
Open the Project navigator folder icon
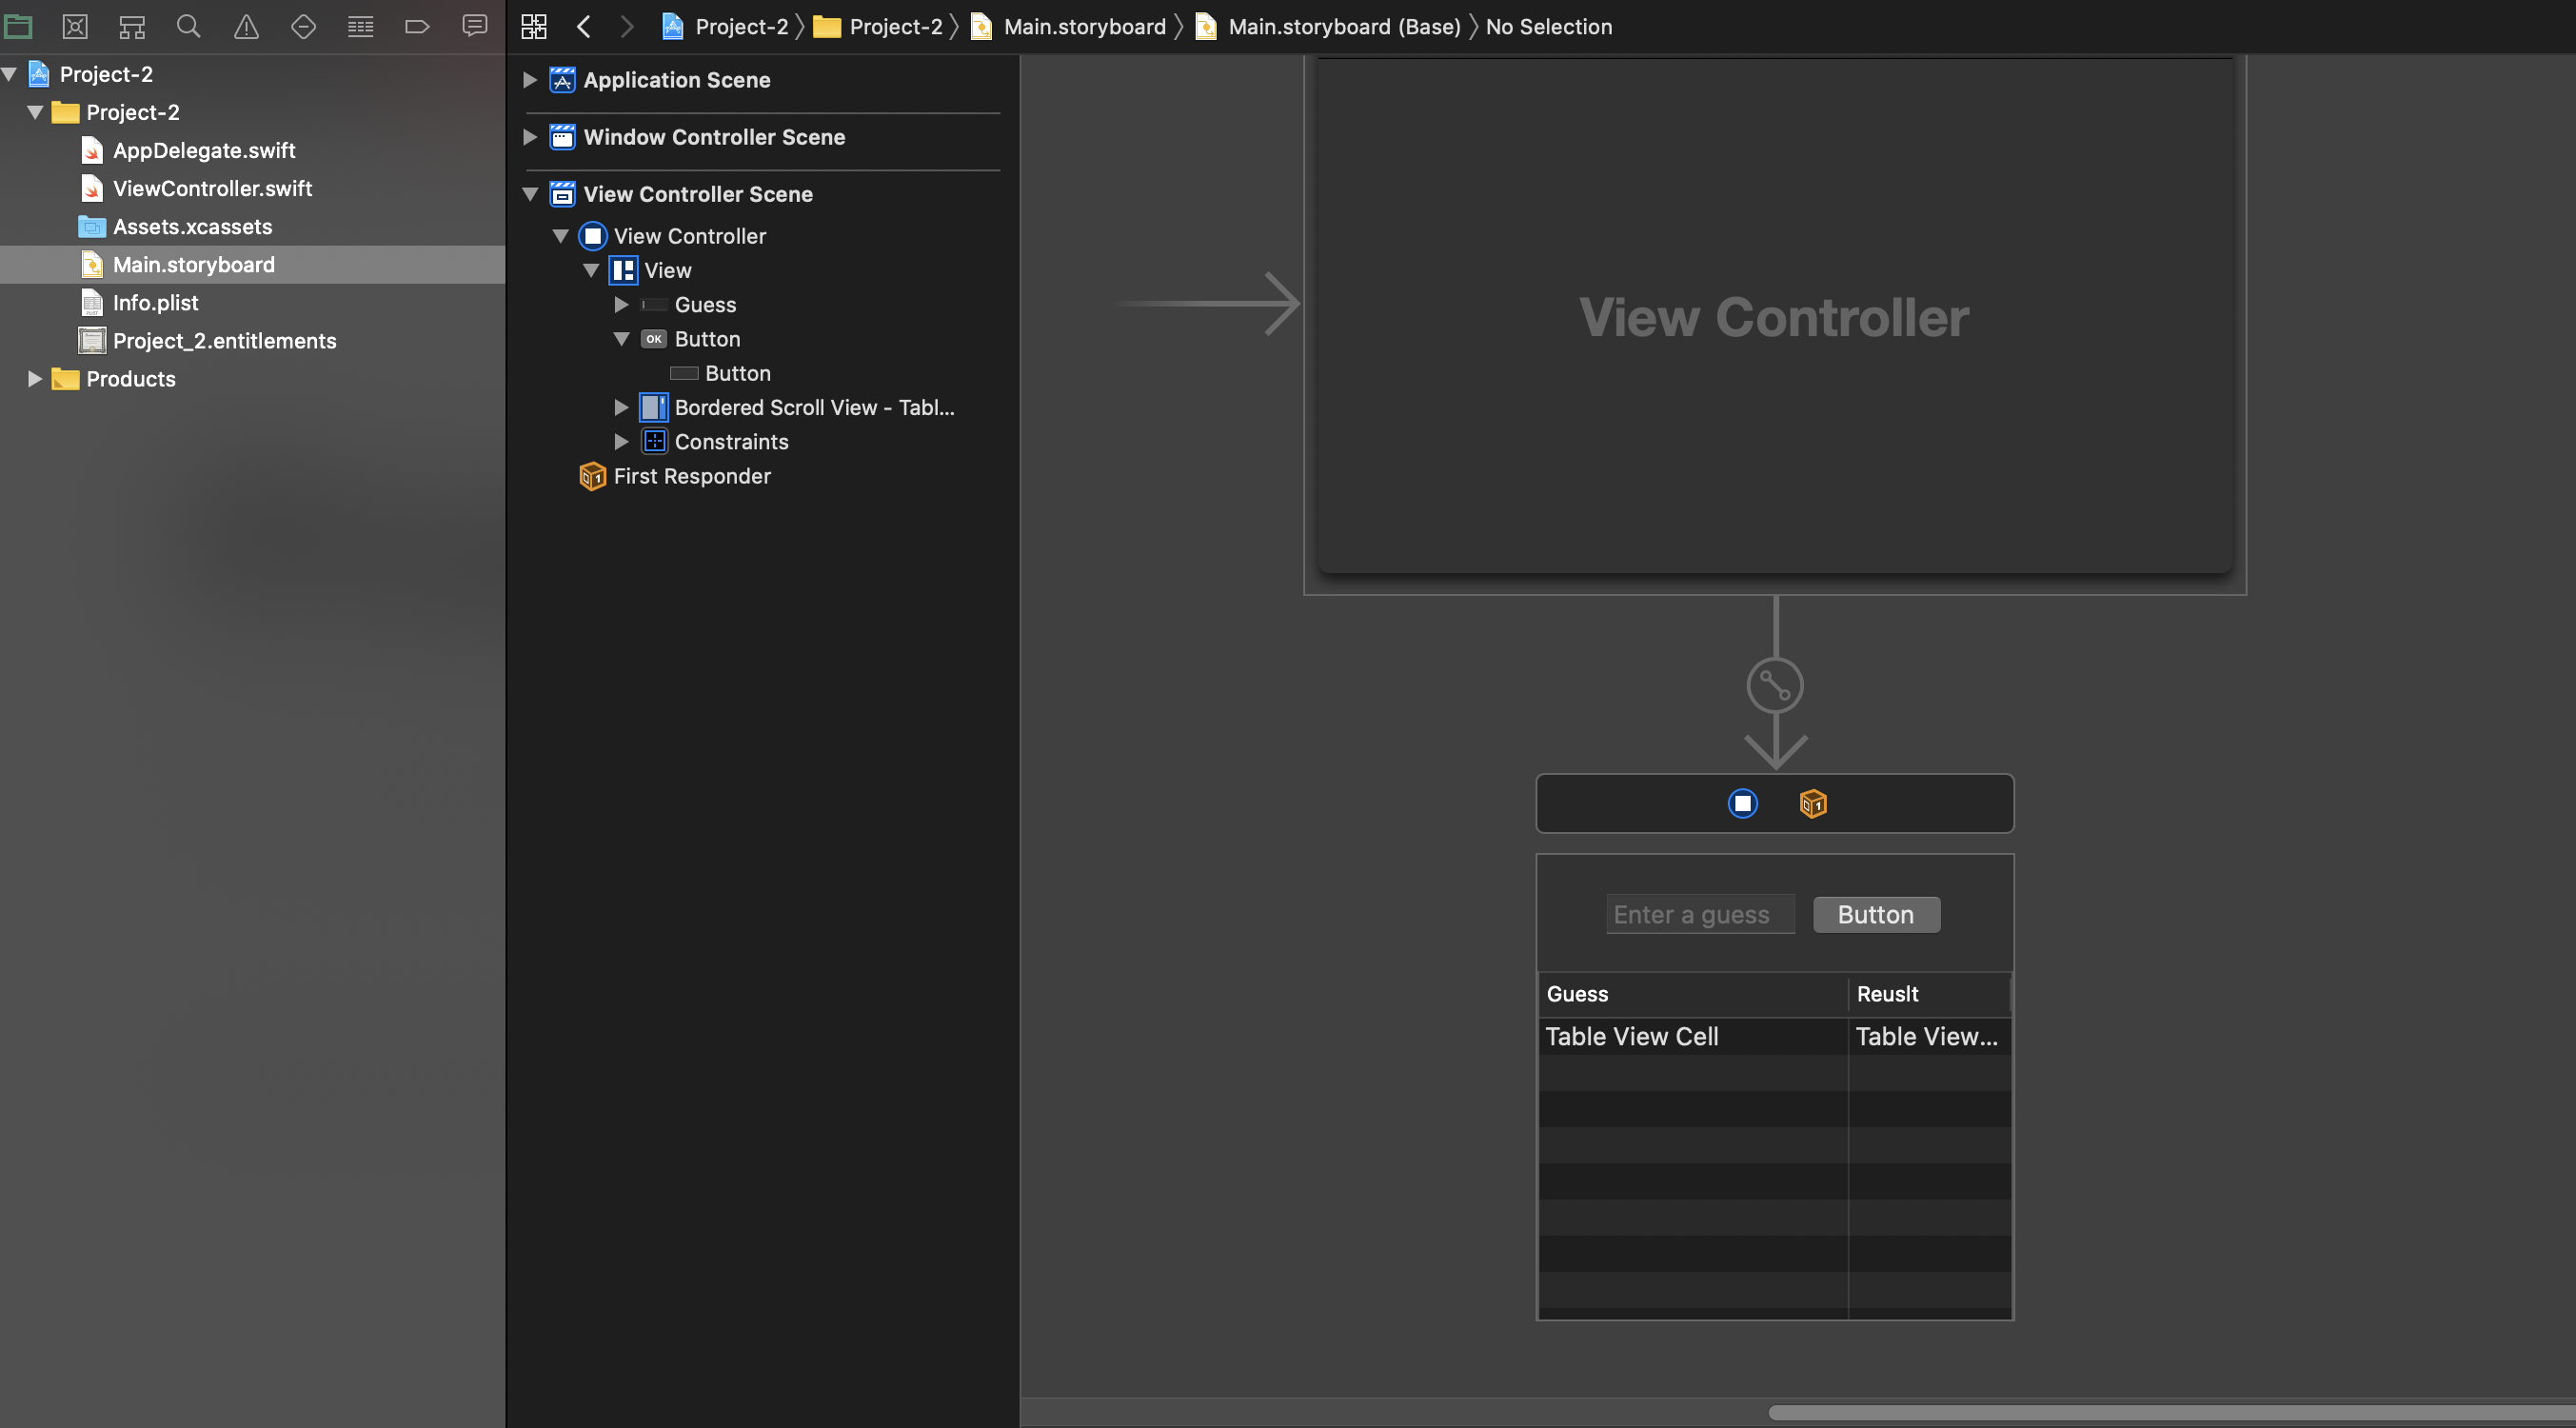(x=18, y=26)
